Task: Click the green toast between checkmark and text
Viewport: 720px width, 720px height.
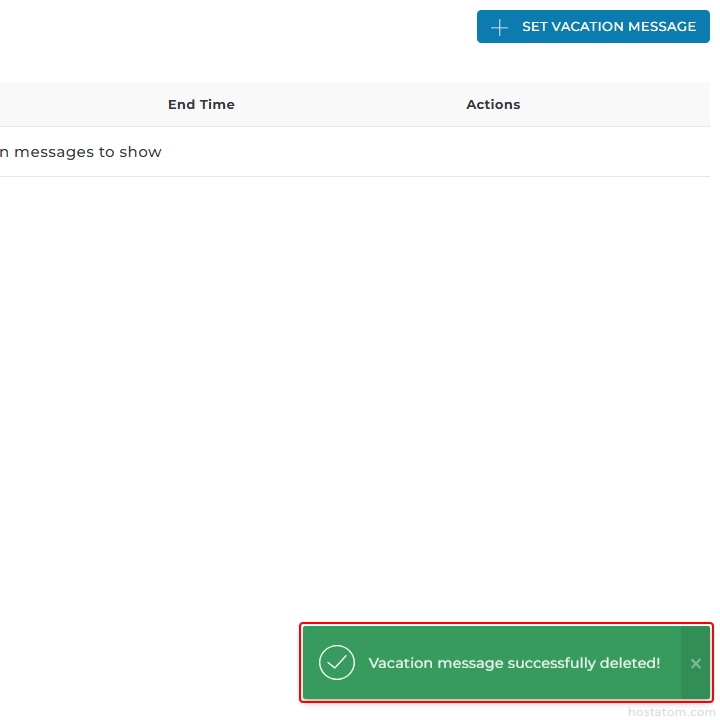Action: [x=361, y=663]
